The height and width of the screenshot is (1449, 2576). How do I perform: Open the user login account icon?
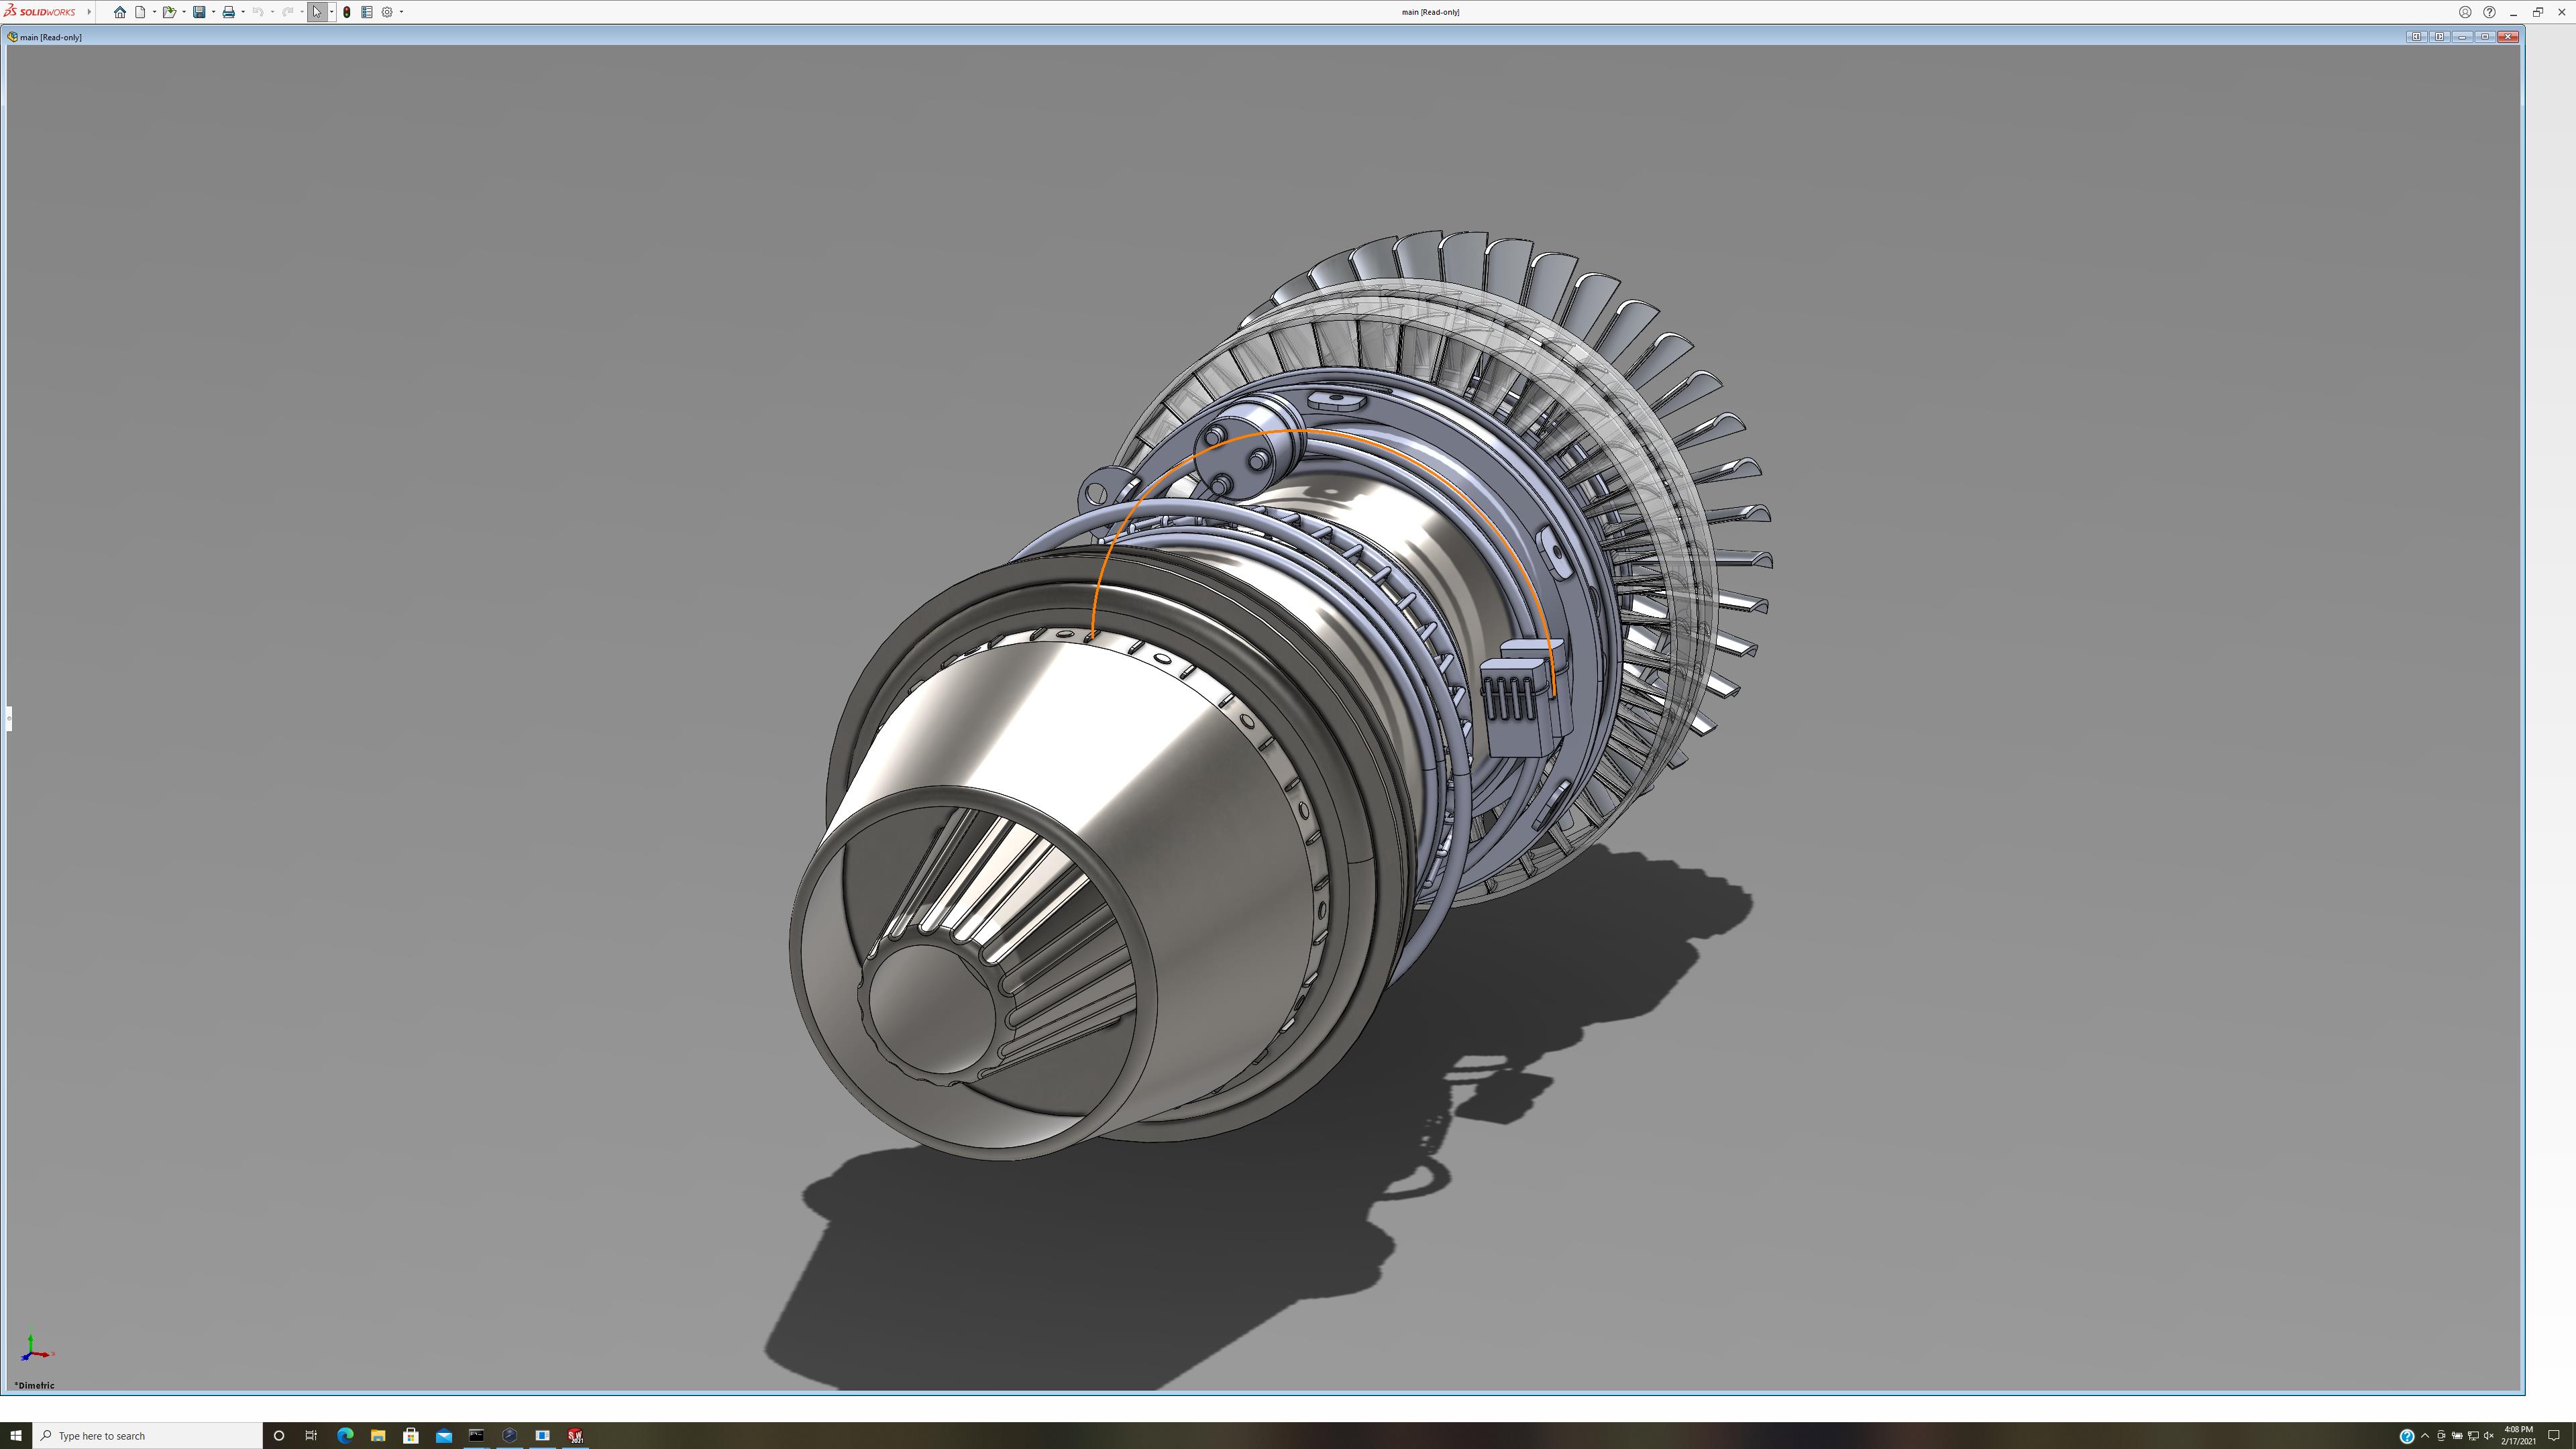pos(2465,12)
